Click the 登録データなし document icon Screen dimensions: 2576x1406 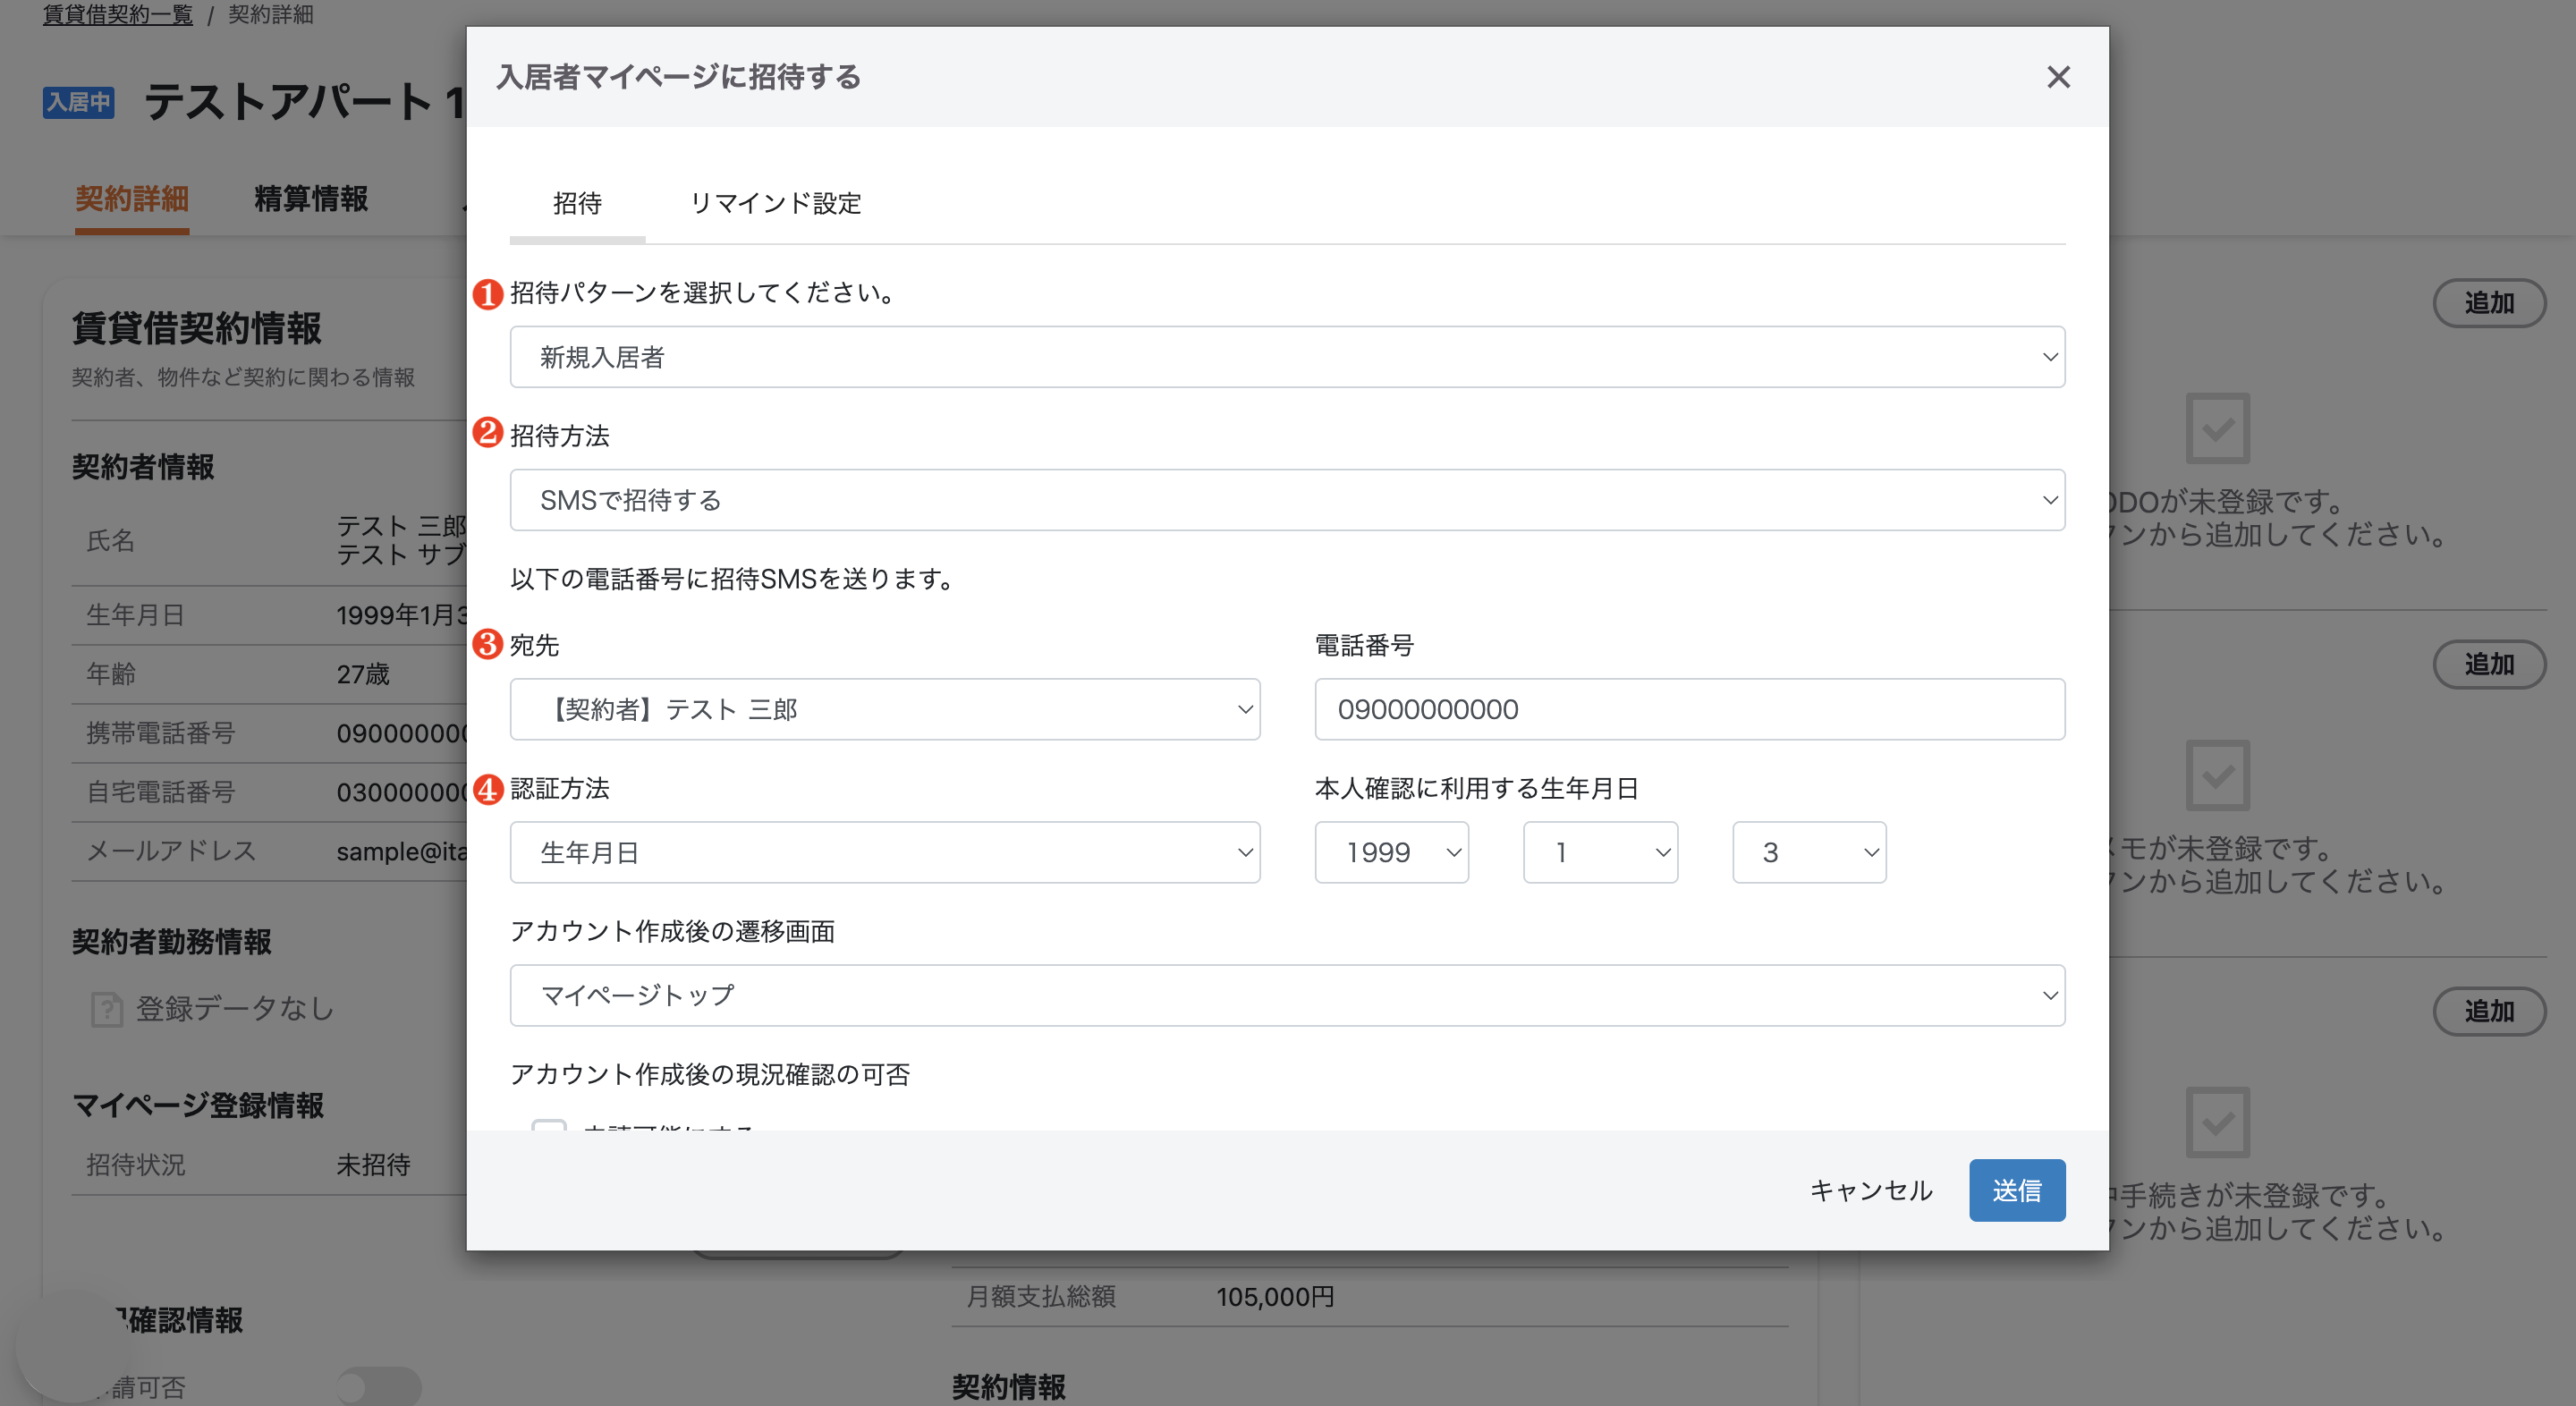tap(107, 1009)
